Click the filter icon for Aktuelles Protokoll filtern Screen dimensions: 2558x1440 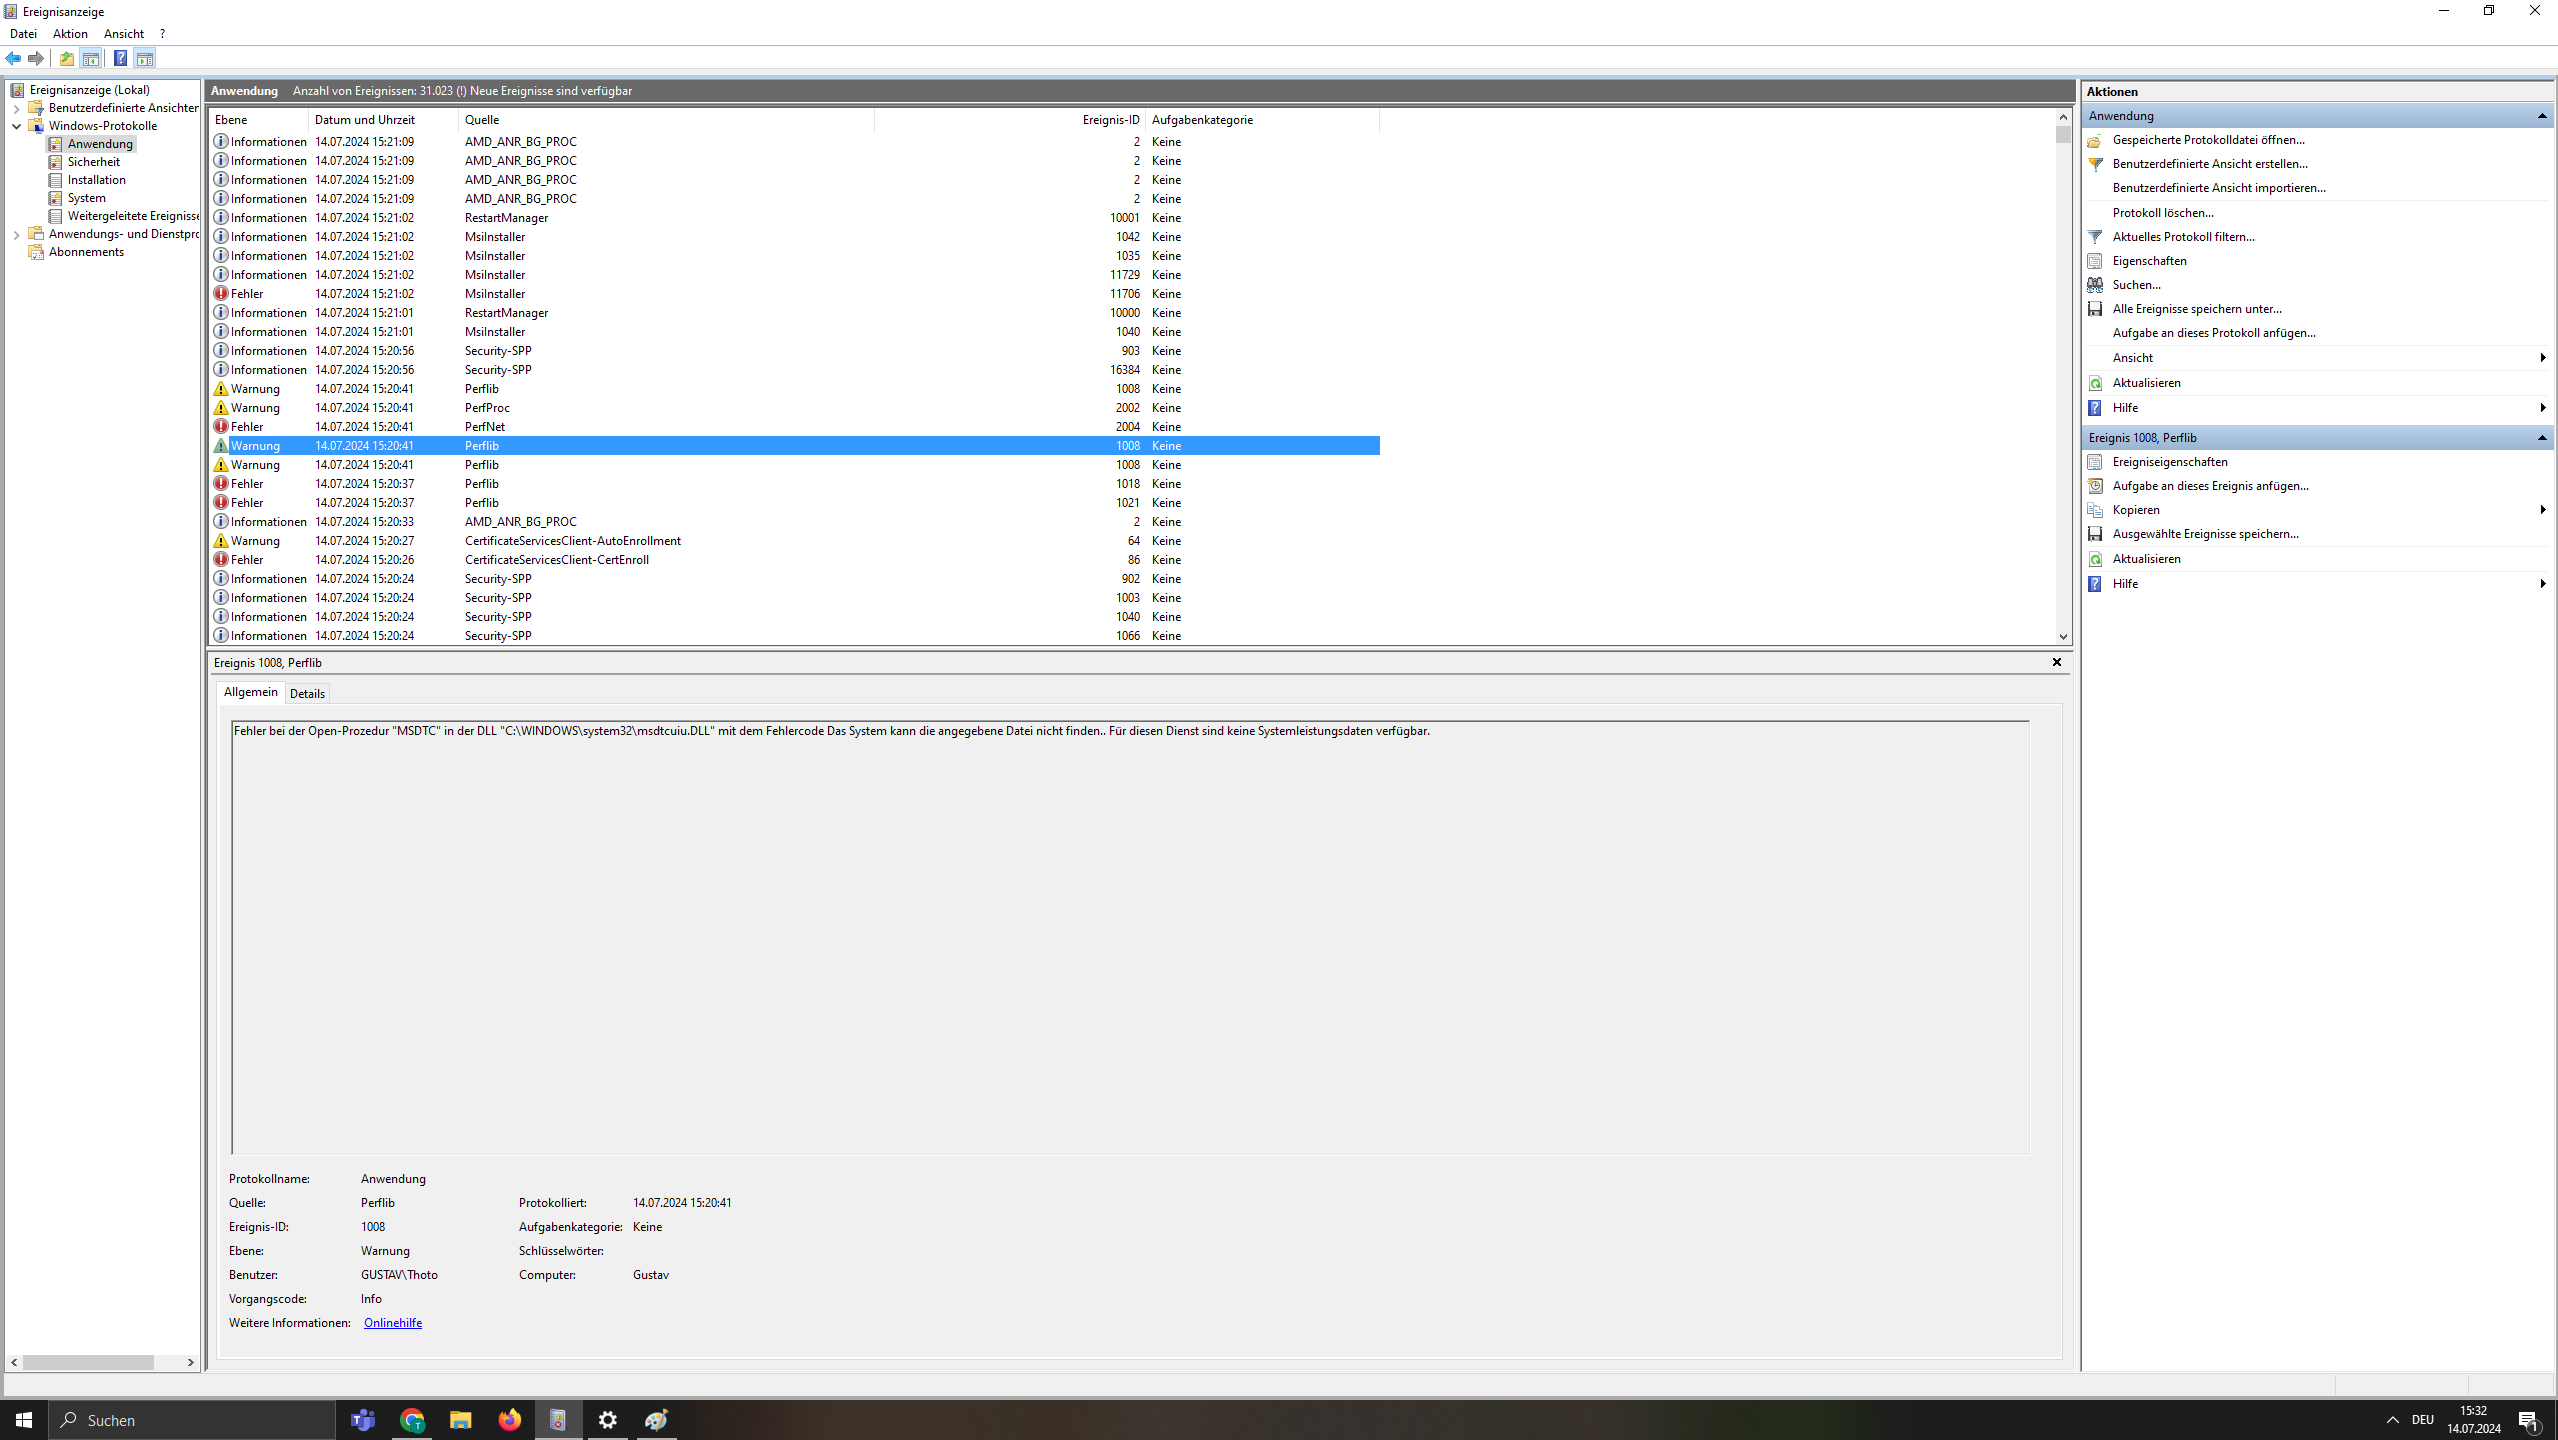pos(2095,237)
